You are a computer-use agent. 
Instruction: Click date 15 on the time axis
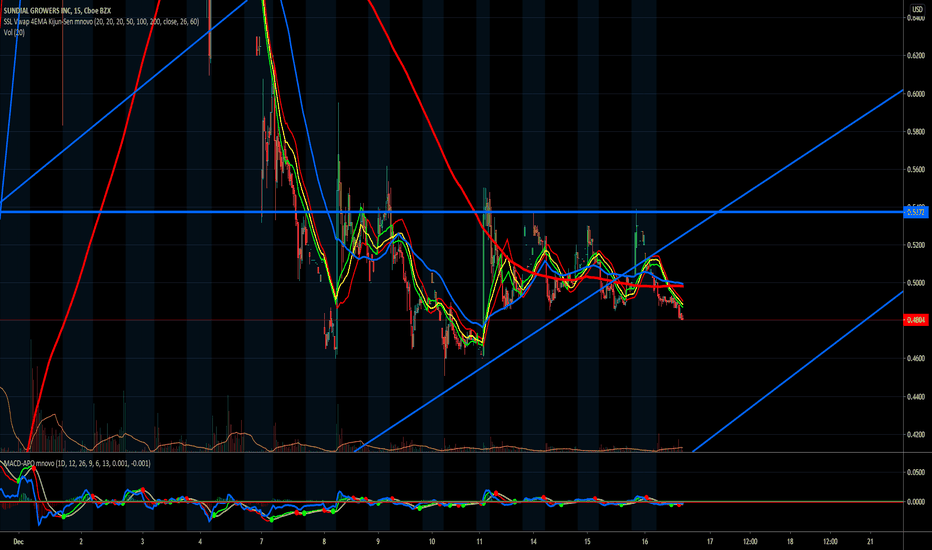point(587,542)
